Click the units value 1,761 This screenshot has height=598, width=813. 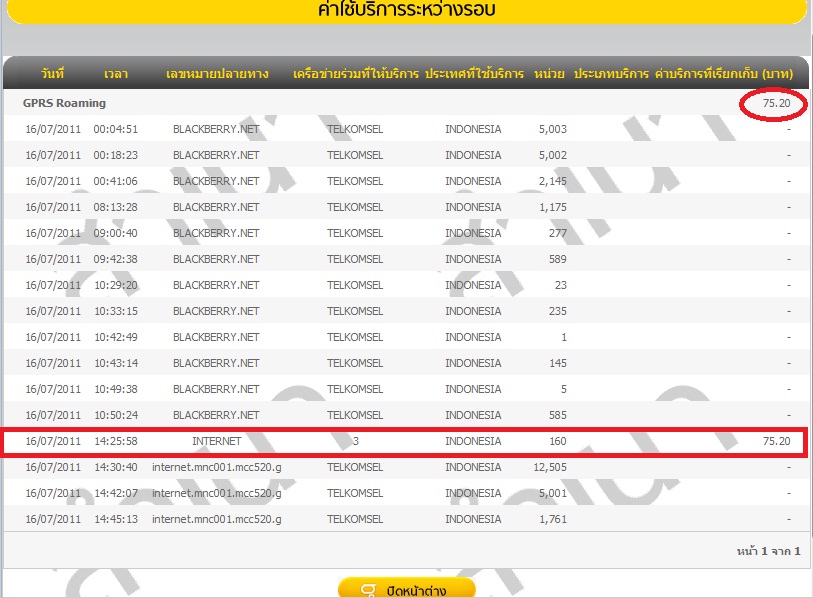553,519
